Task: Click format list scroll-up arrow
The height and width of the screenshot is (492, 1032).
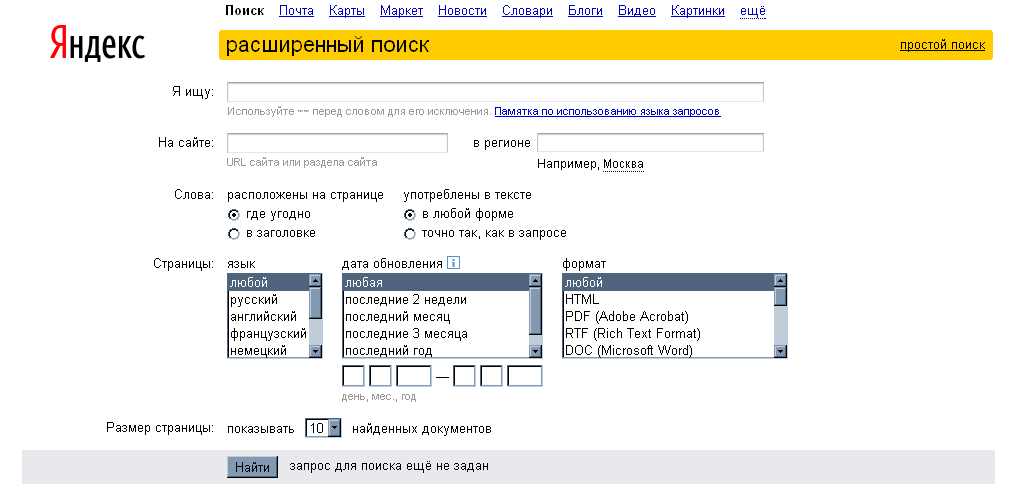Action: 780,281
